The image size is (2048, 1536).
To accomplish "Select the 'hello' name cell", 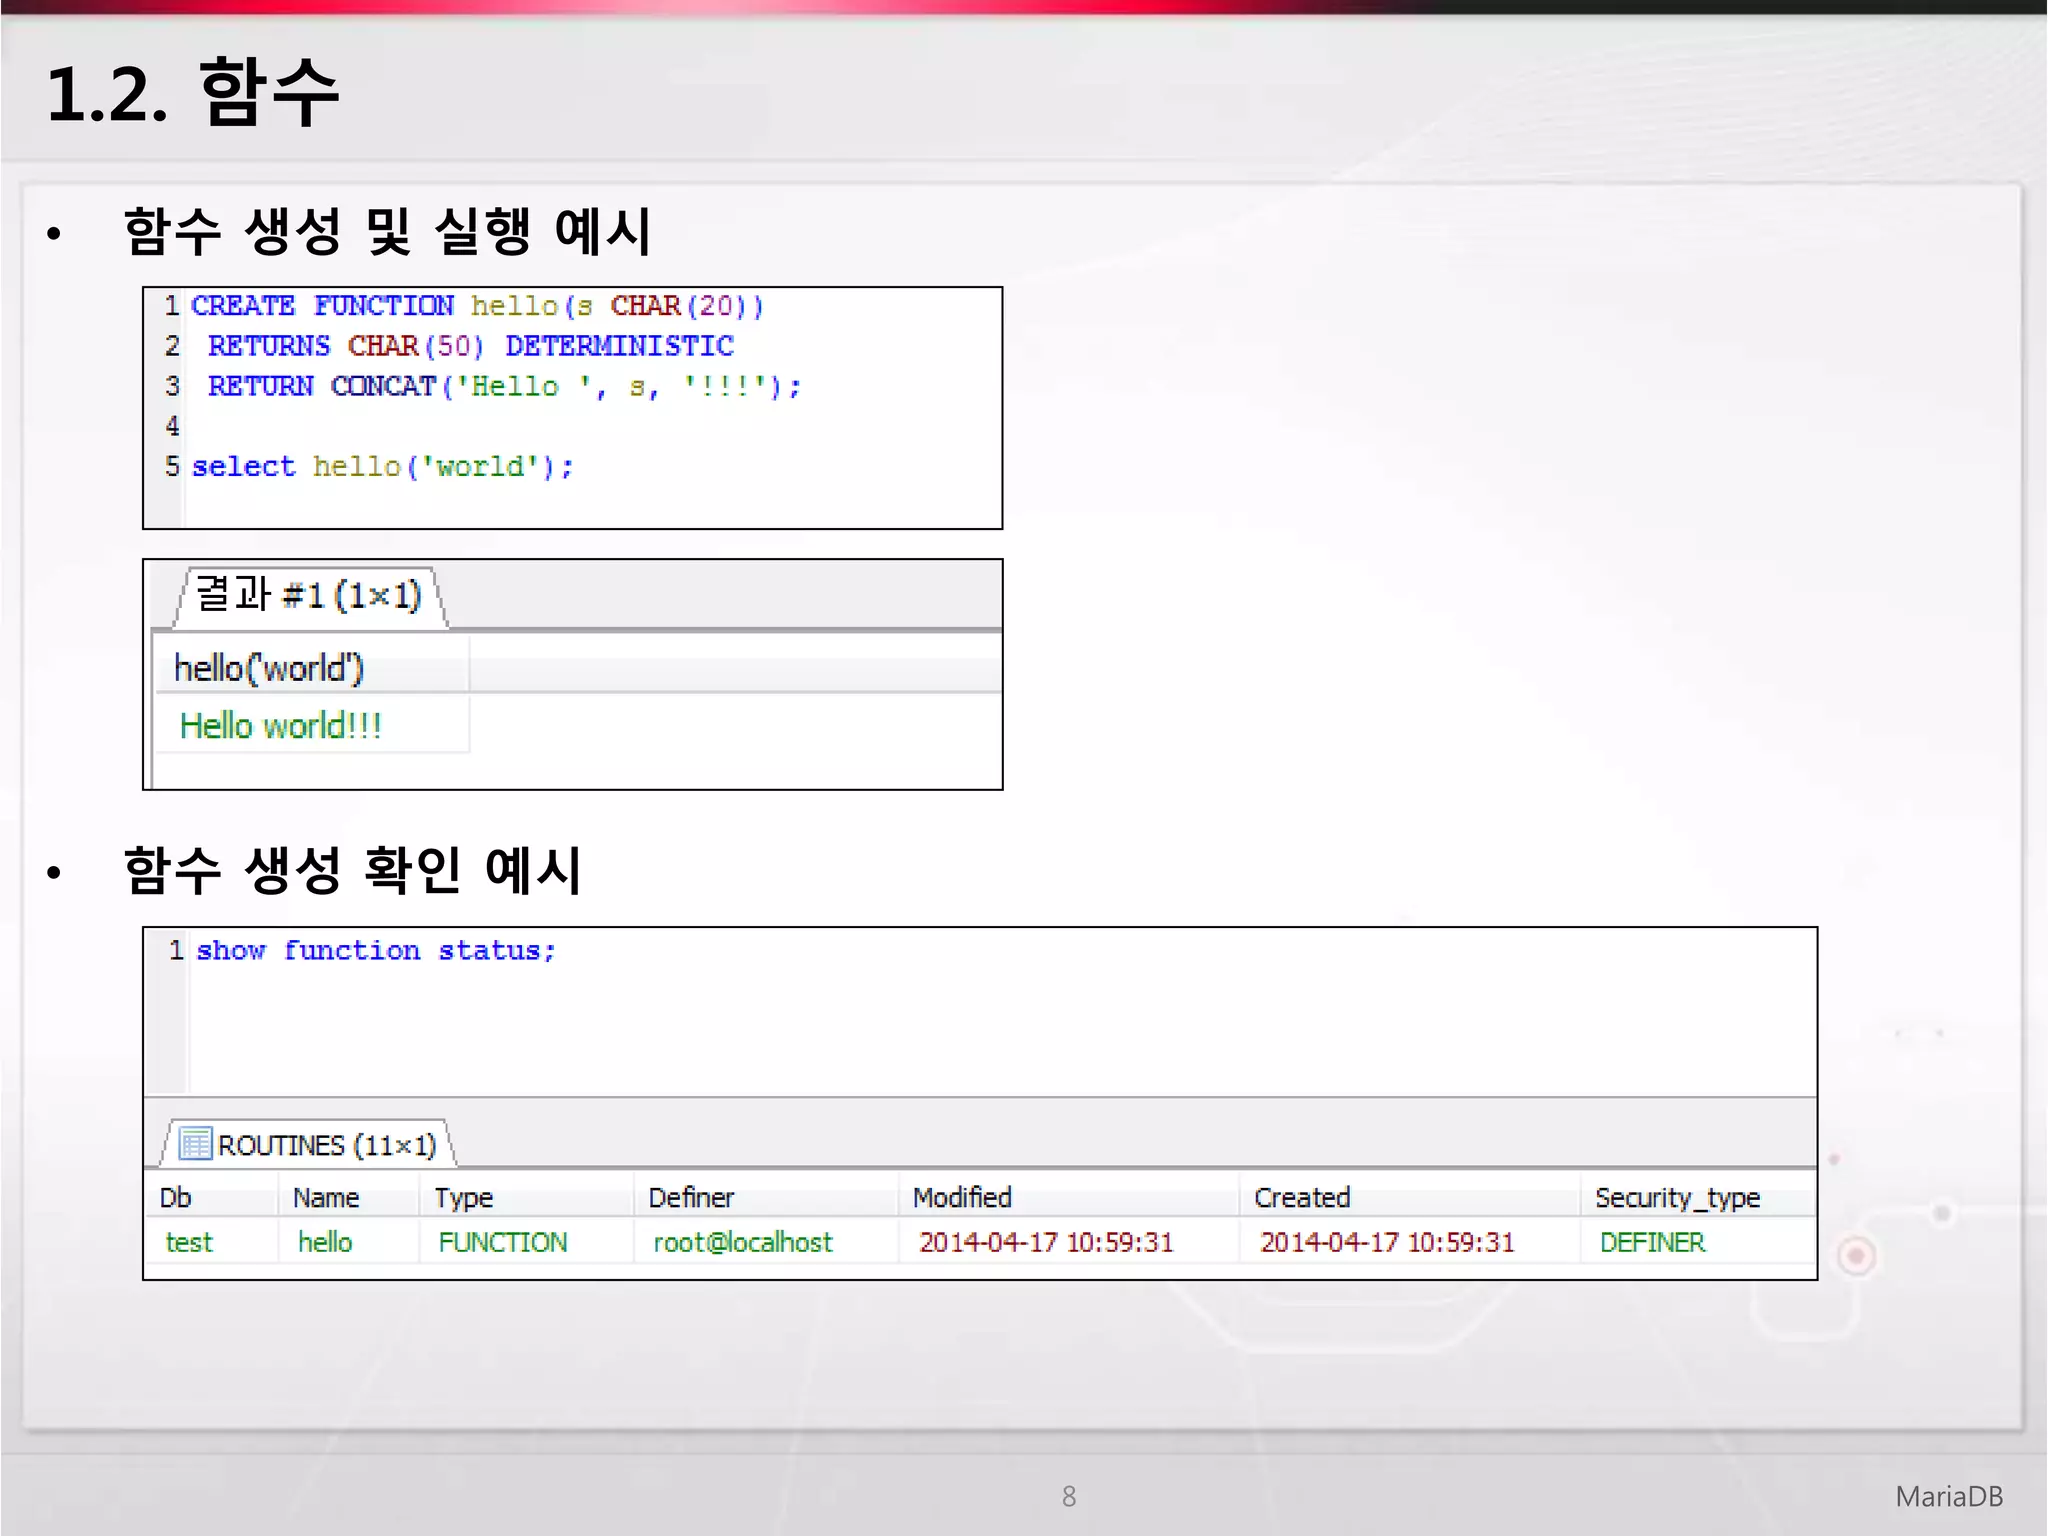I will [348, 1242].
